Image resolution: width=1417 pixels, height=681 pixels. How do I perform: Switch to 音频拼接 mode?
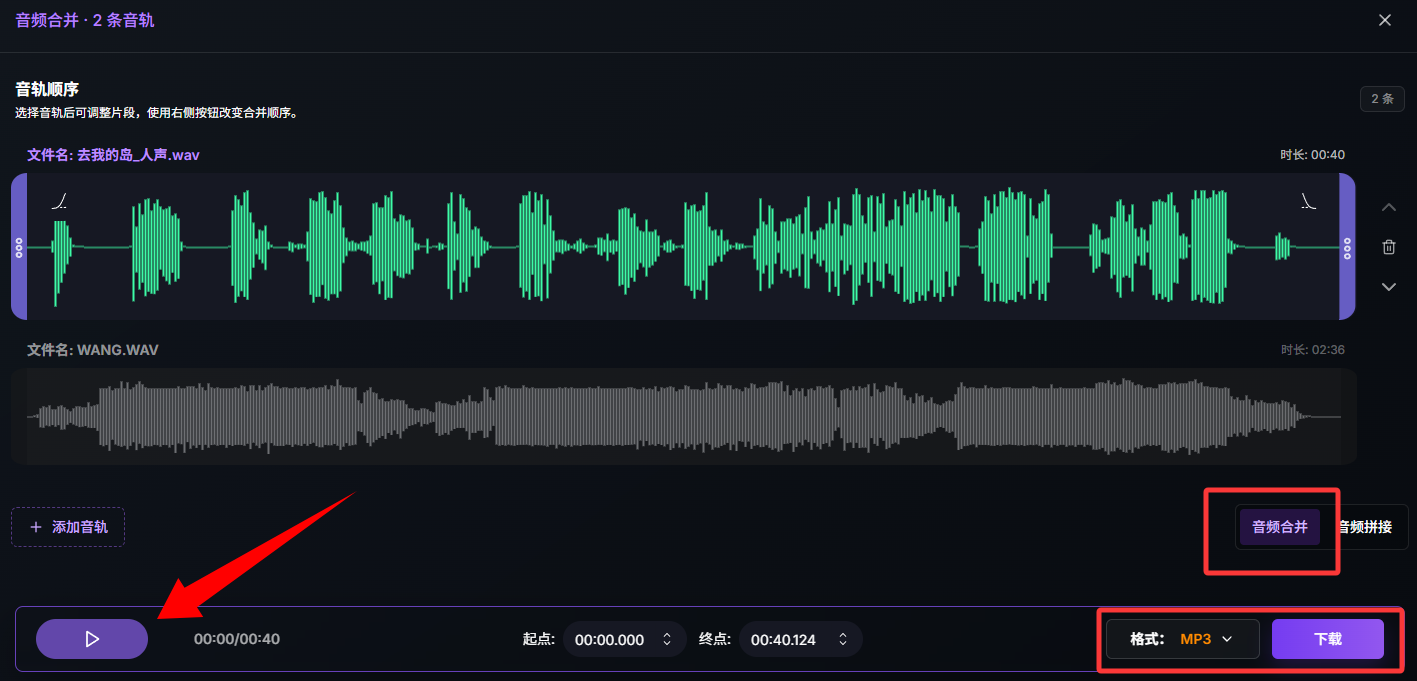(x=1364, y=527)
